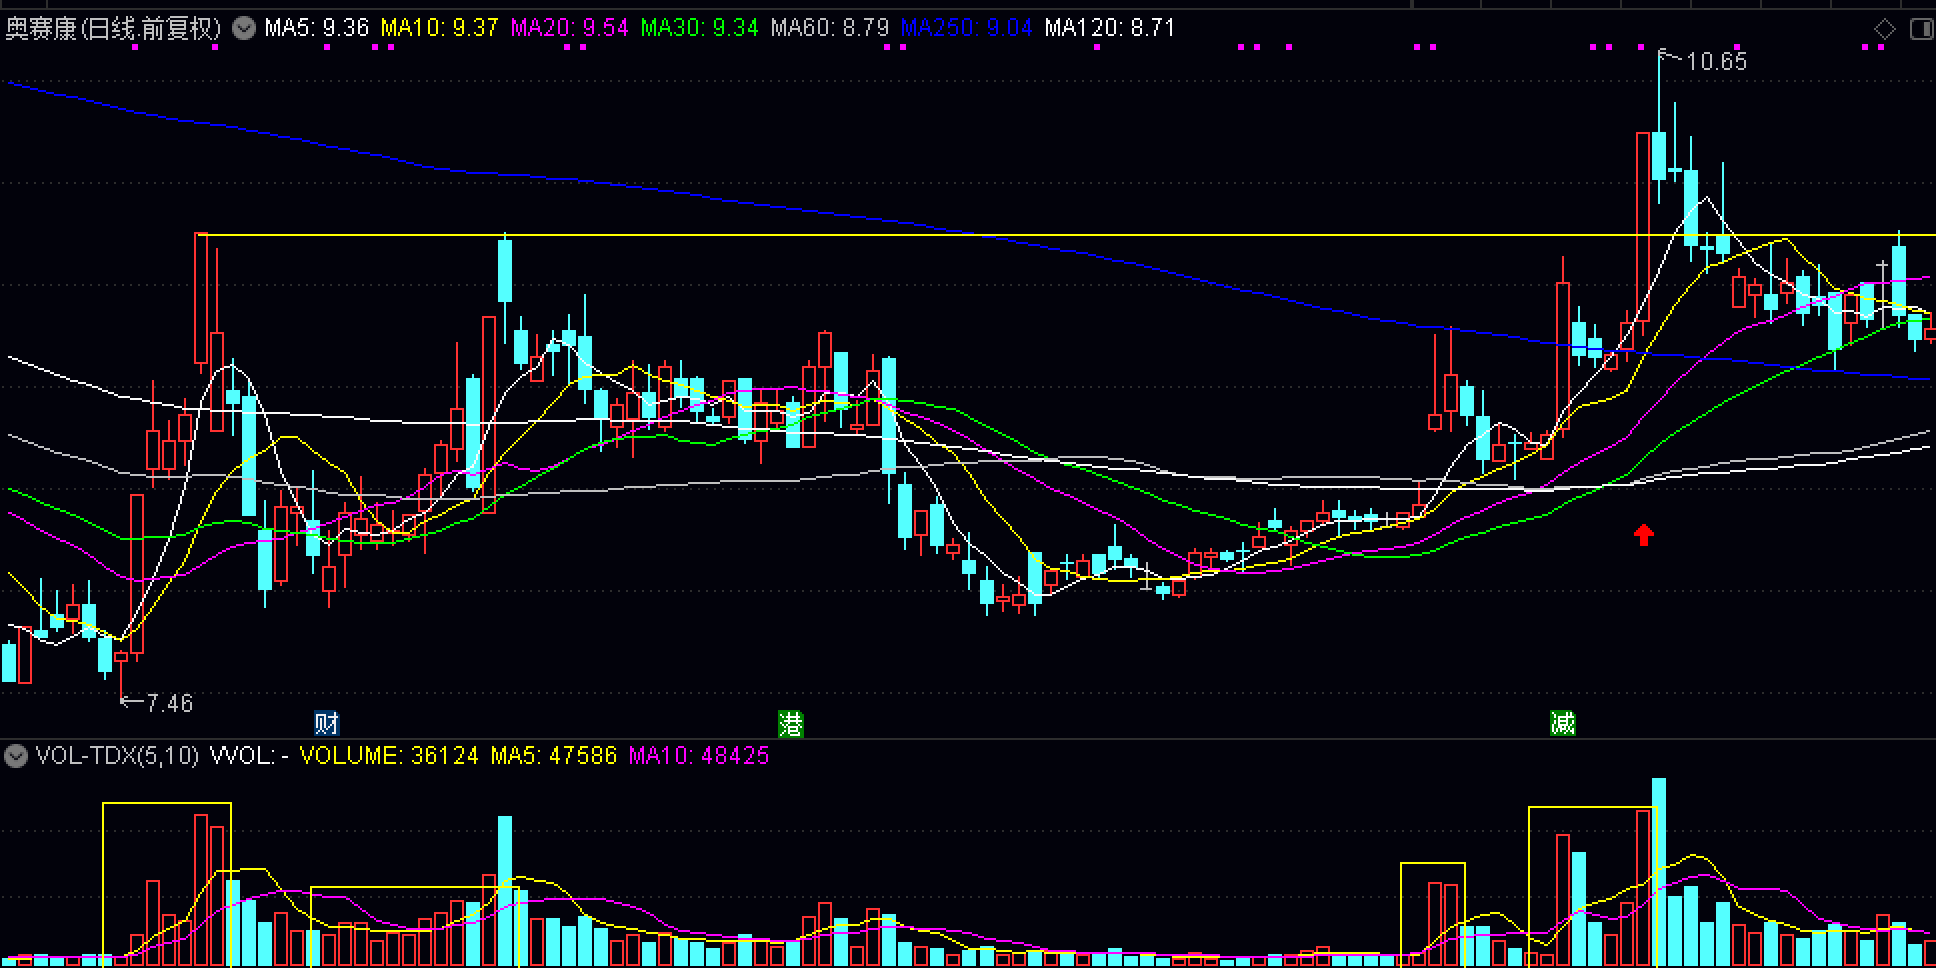Click the 10.65 high price label
Viewport: 1936px width, 968px height.
tap(1716, 62)
